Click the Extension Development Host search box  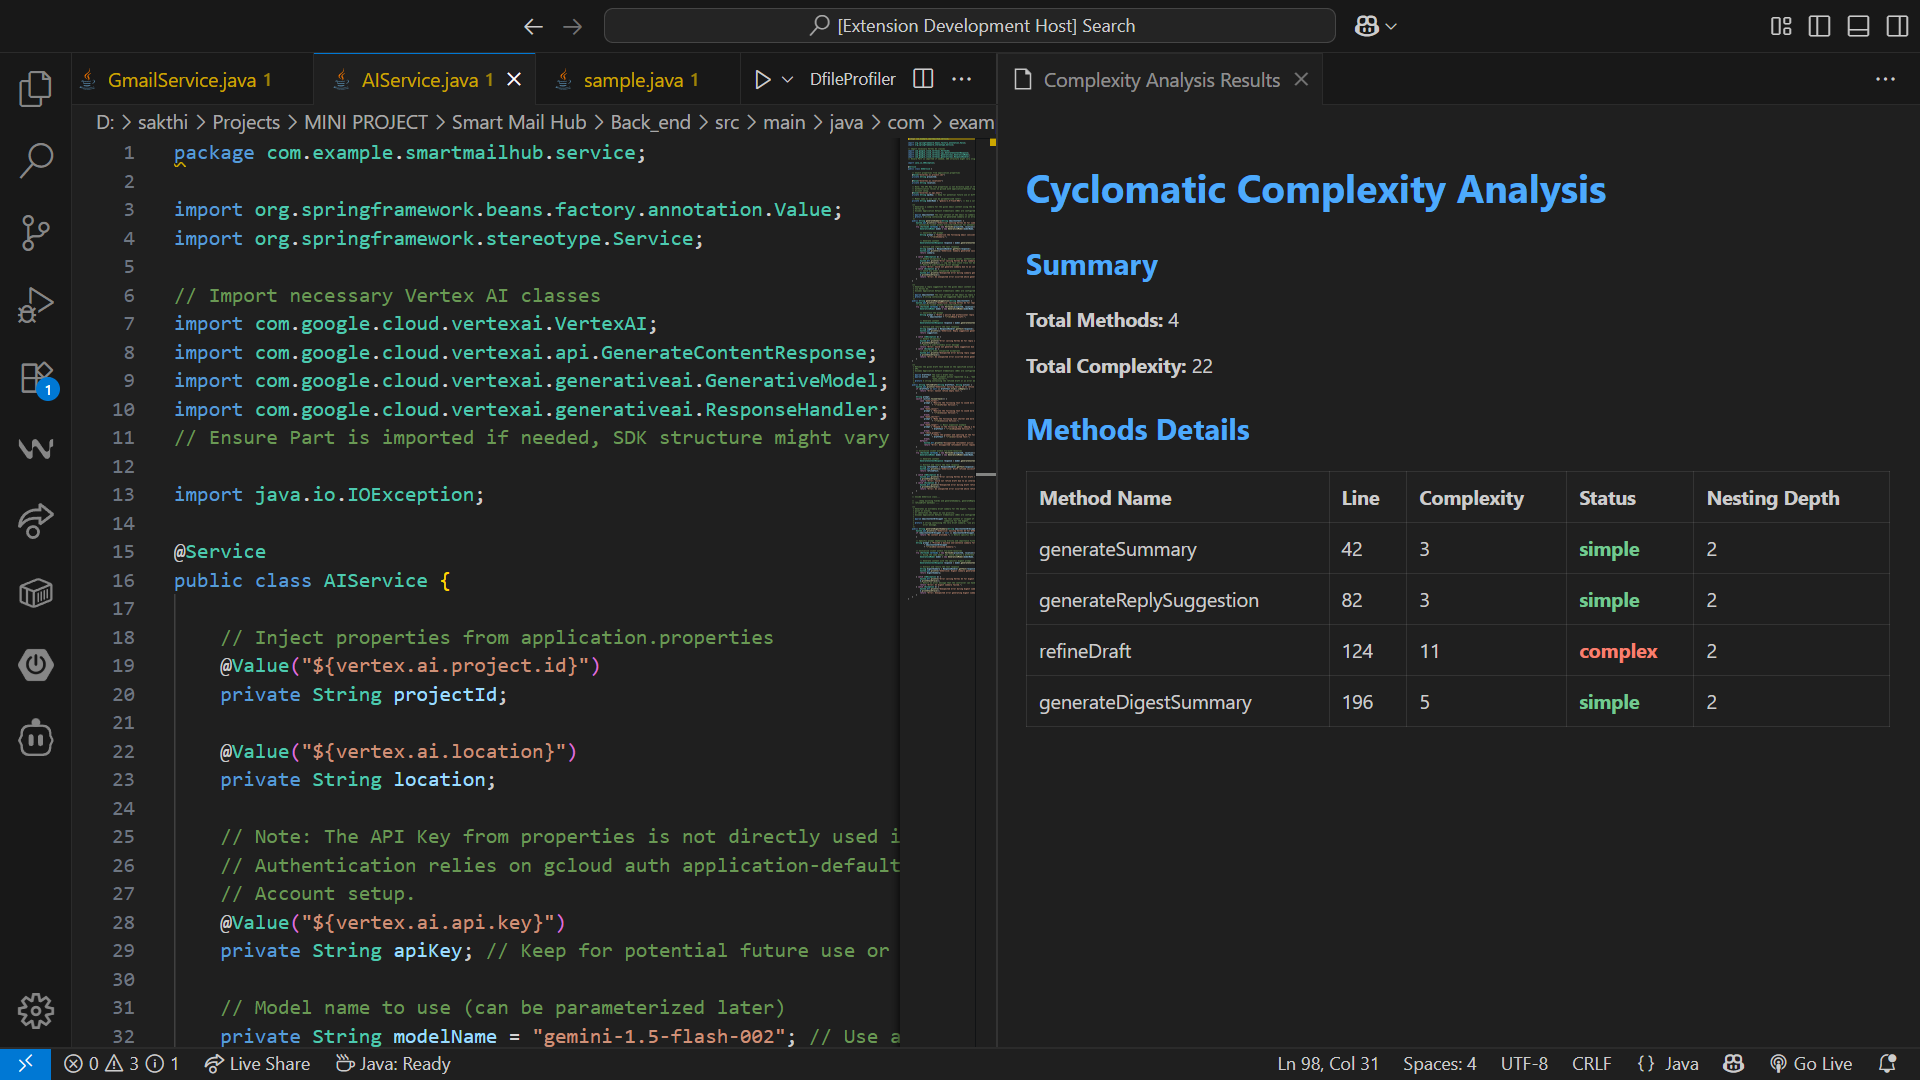[969, 26]
